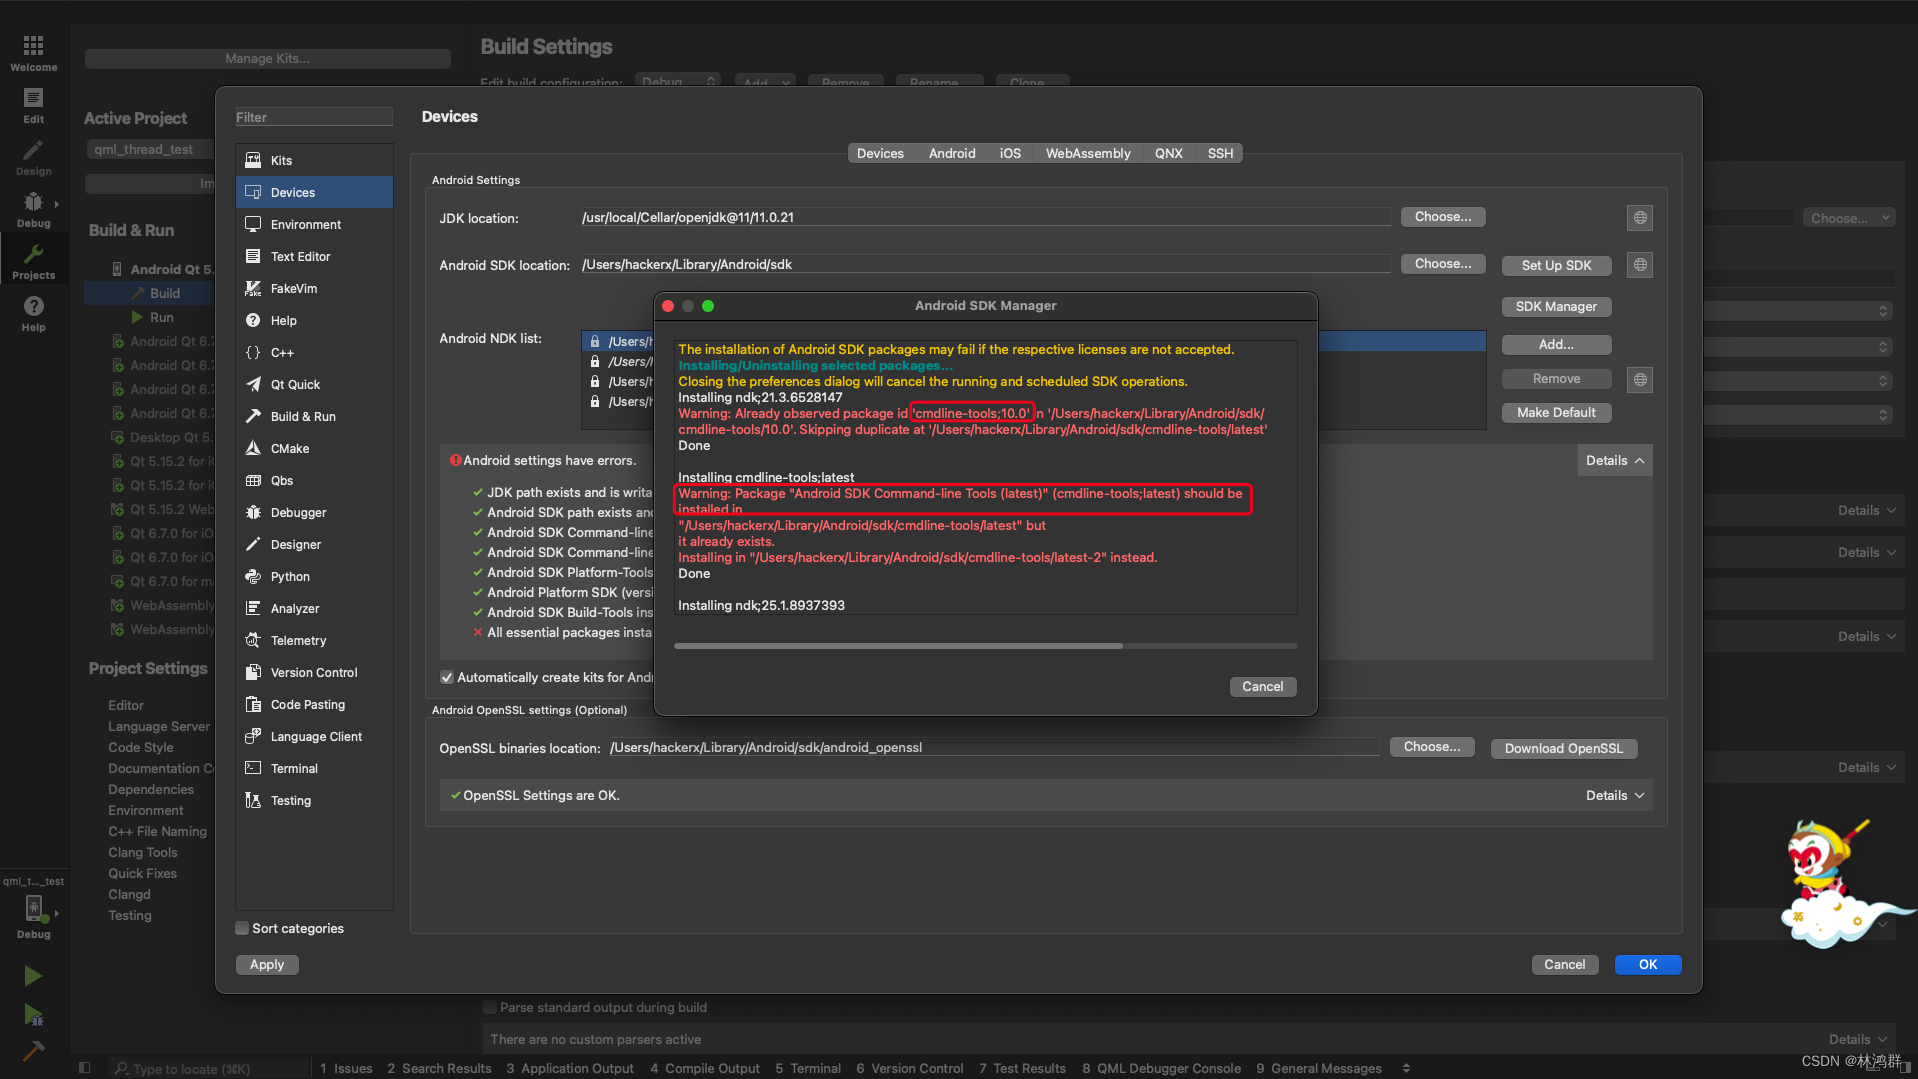Open the Compile Output pane
The image size is (1918, 1079).
[705, 1068]
